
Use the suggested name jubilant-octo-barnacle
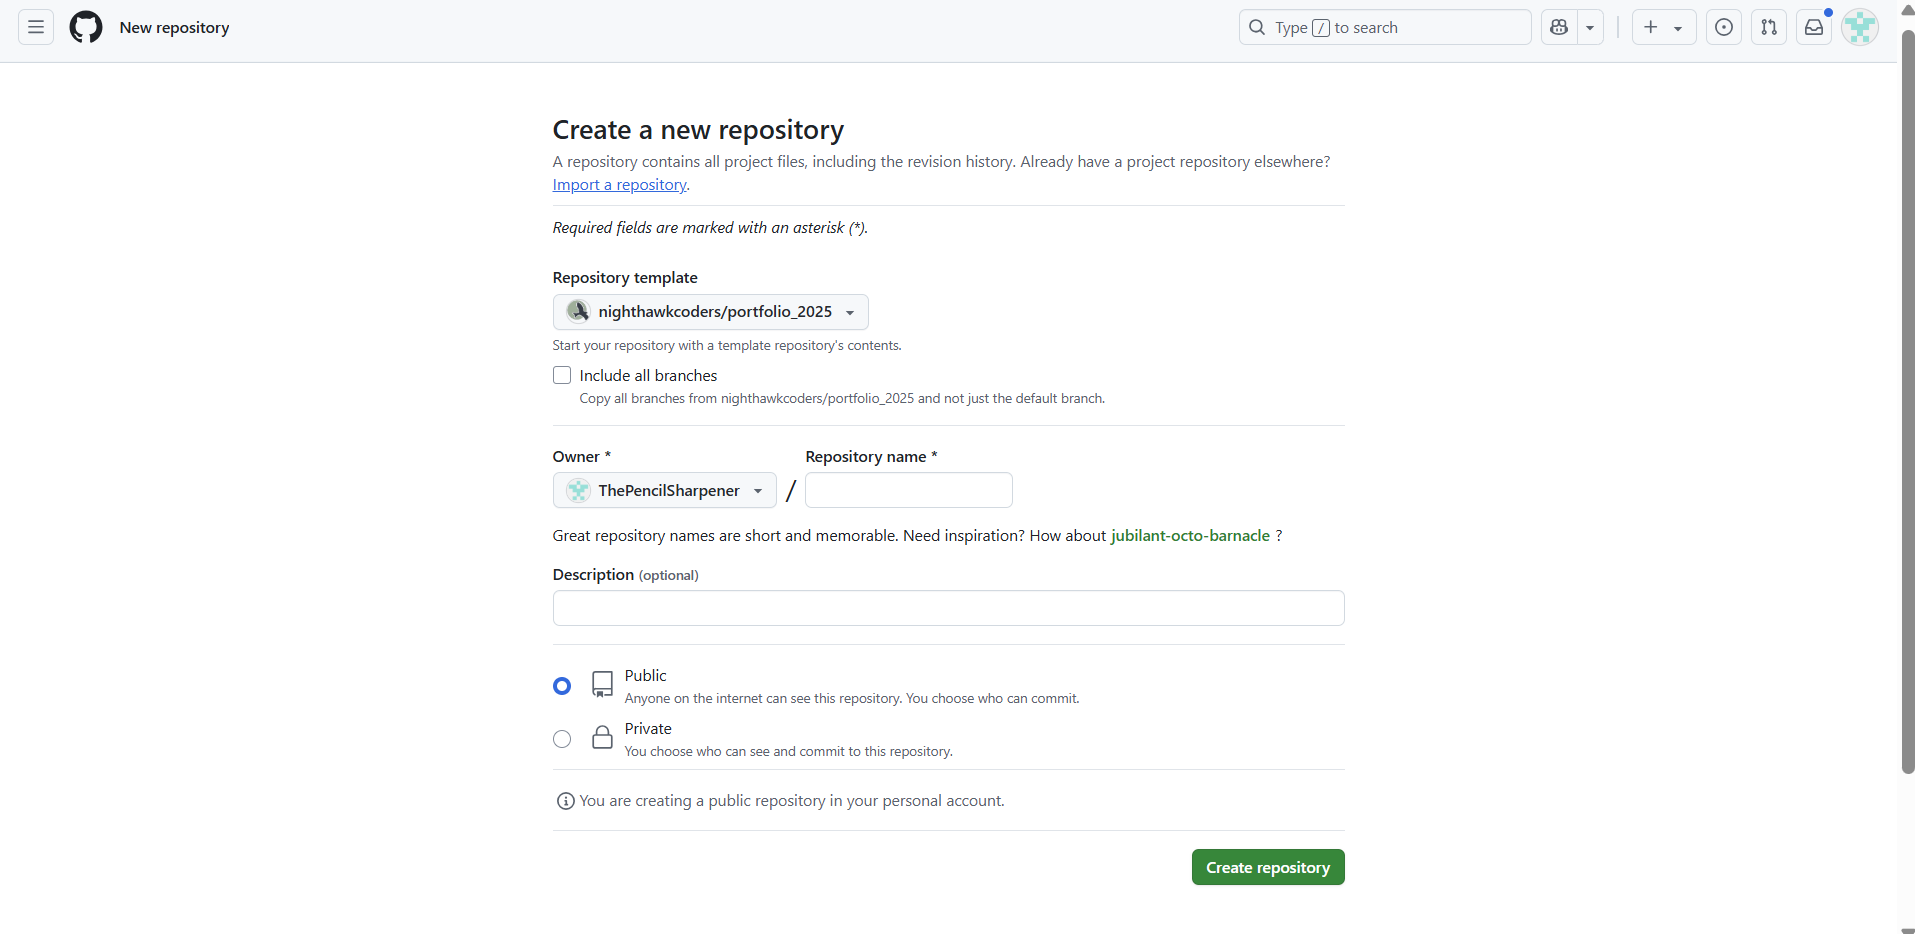point(1189,535)
